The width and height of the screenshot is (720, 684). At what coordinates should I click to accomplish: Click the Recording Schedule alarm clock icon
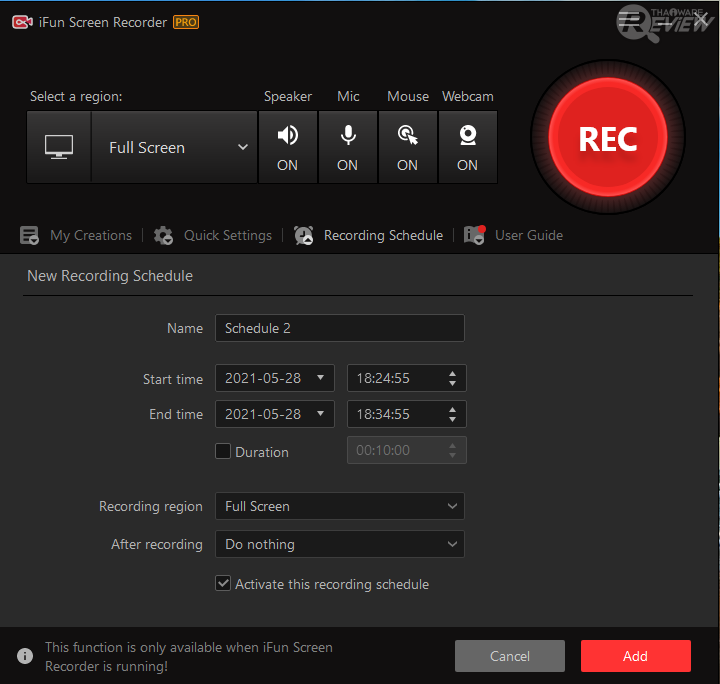click(x=304, y=235)
